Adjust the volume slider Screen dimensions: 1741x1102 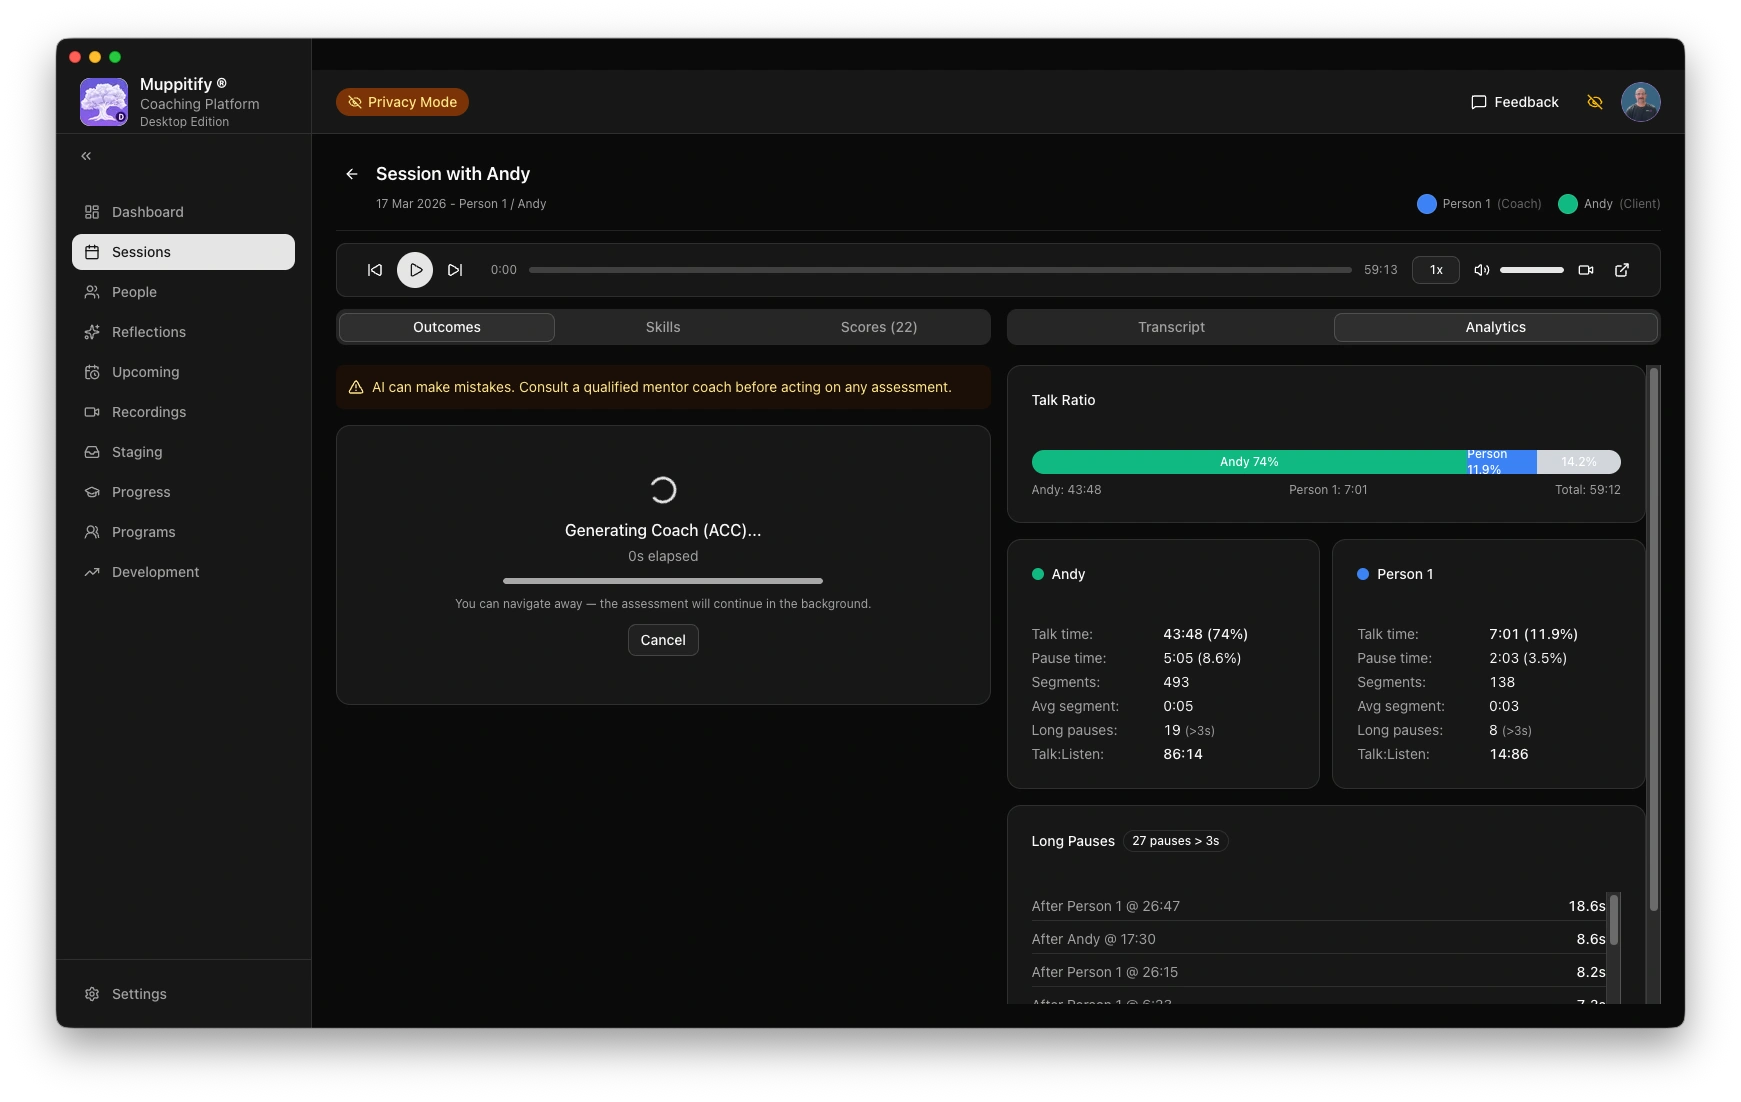click(1531, 270)
